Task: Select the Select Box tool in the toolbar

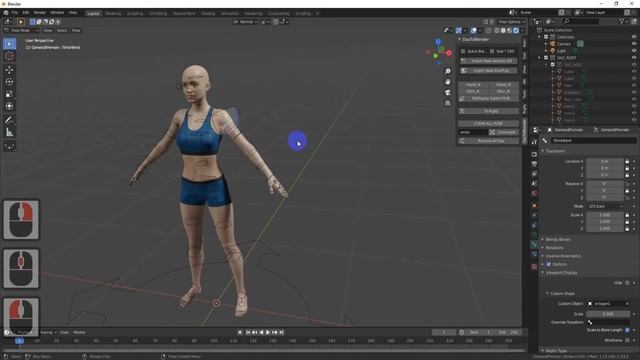Action: (9, 44)
